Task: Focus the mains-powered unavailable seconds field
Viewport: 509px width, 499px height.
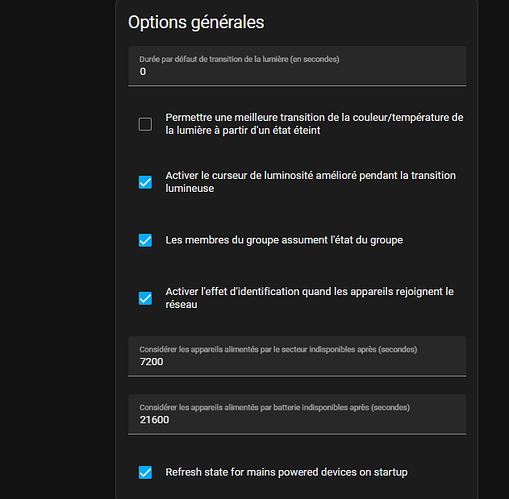Action: pos(297,356)
